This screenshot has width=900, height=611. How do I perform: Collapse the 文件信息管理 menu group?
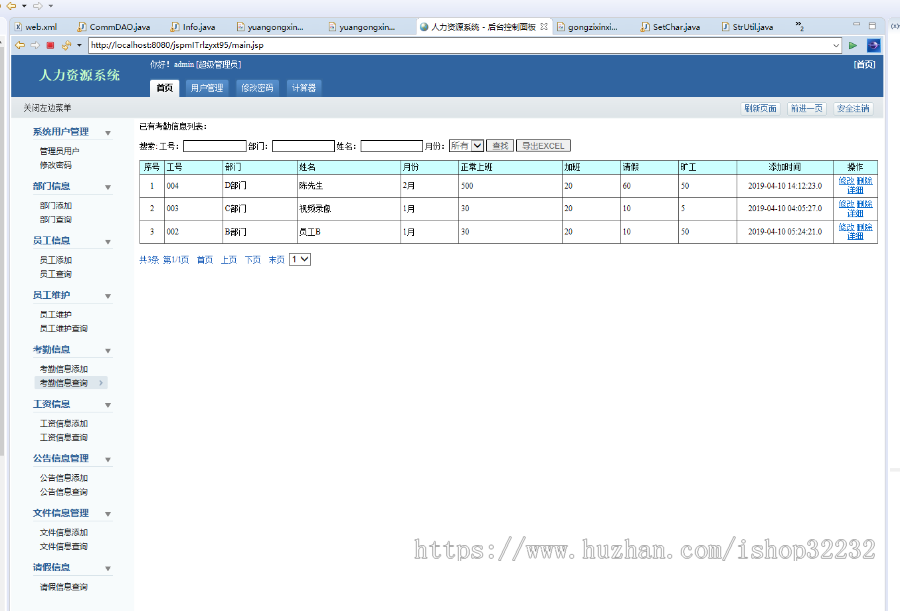tap(108, 514)
